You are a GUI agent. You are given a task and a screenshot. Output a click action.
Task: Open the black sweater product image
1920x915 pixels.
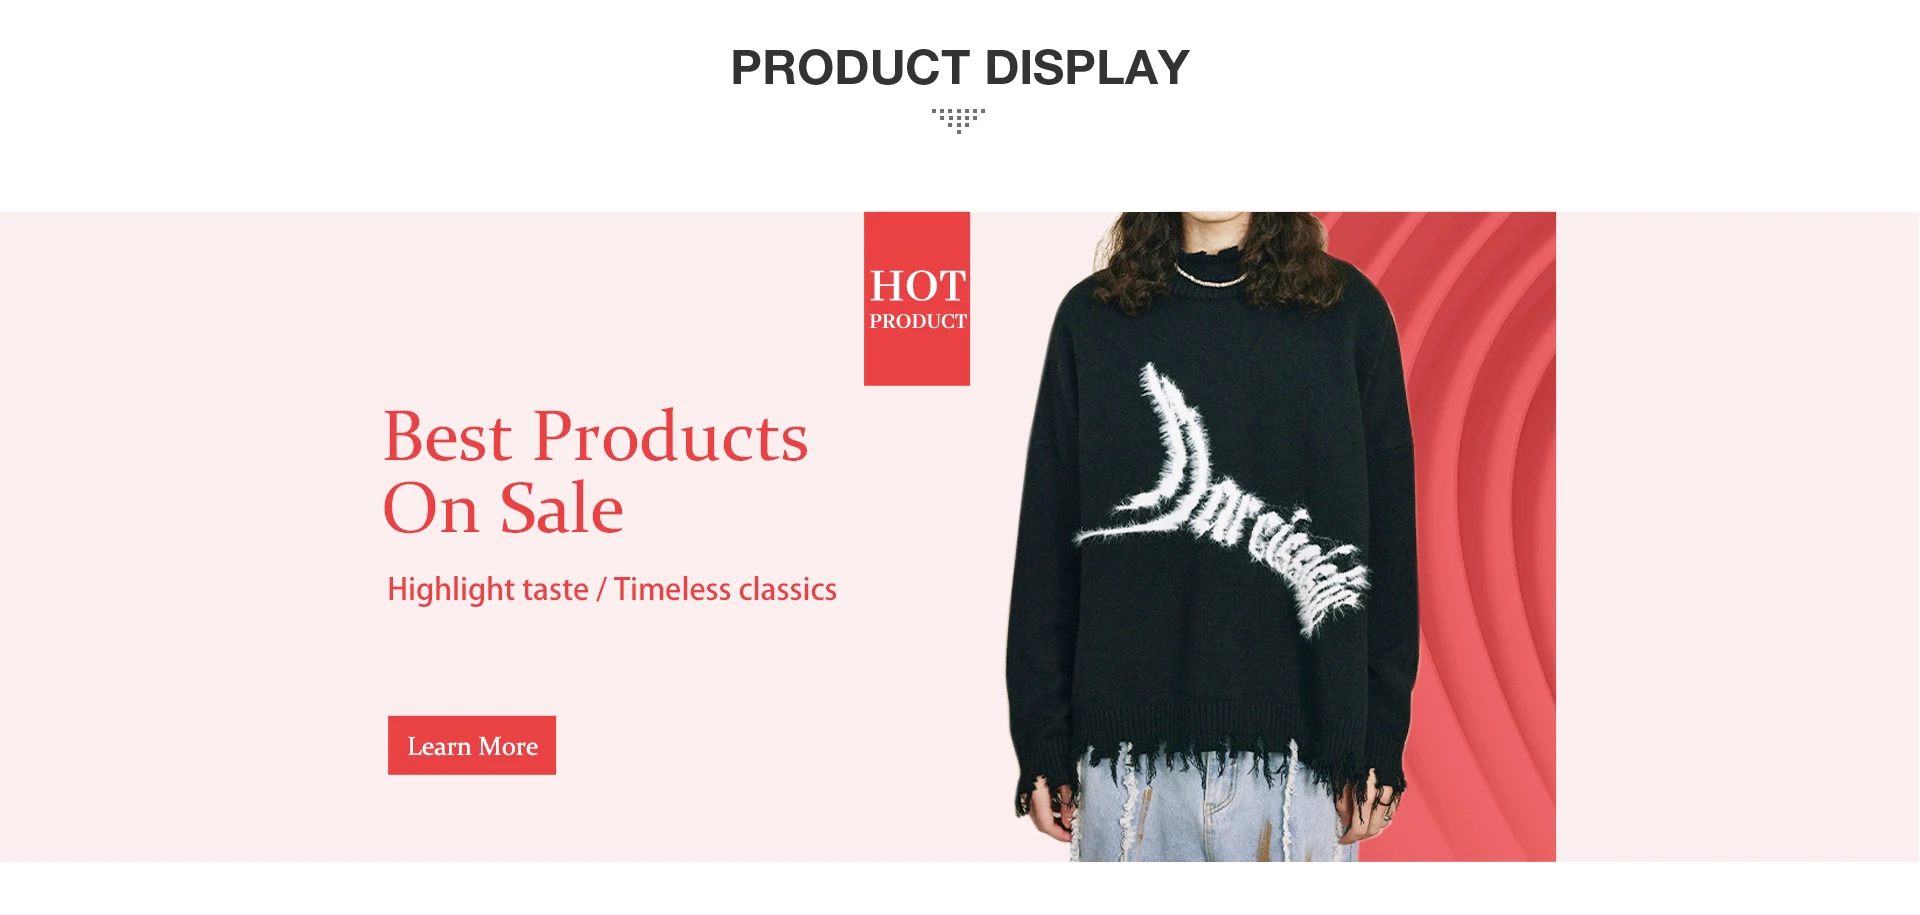click(1212, 536)
